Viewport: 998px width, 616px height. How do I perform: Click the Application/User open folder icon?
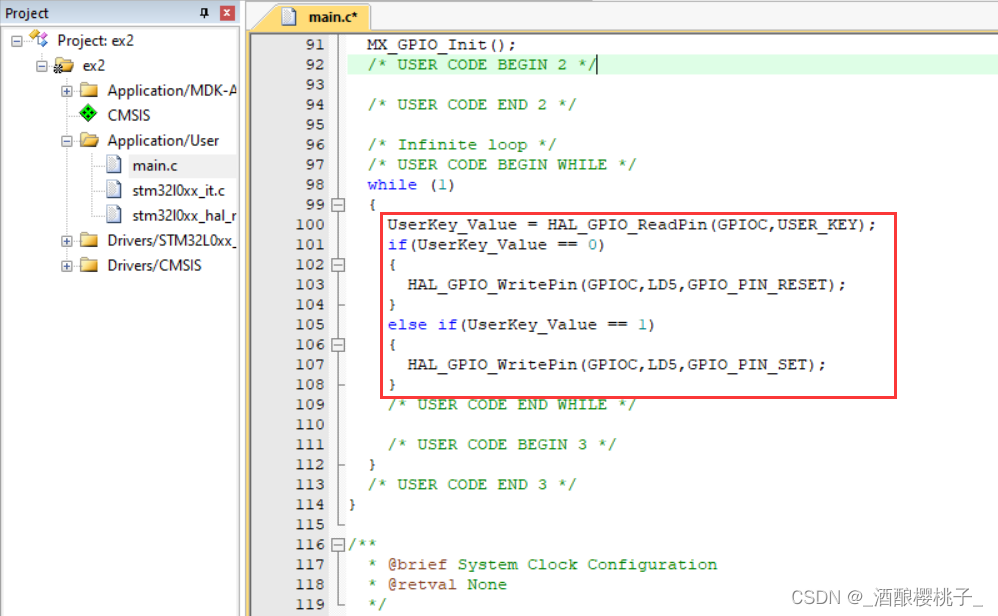tap(89, 140)
